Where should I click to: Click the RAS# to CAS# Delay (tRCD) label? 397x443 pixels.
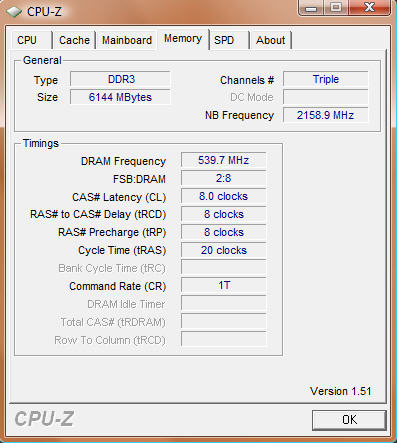[98, 214]
